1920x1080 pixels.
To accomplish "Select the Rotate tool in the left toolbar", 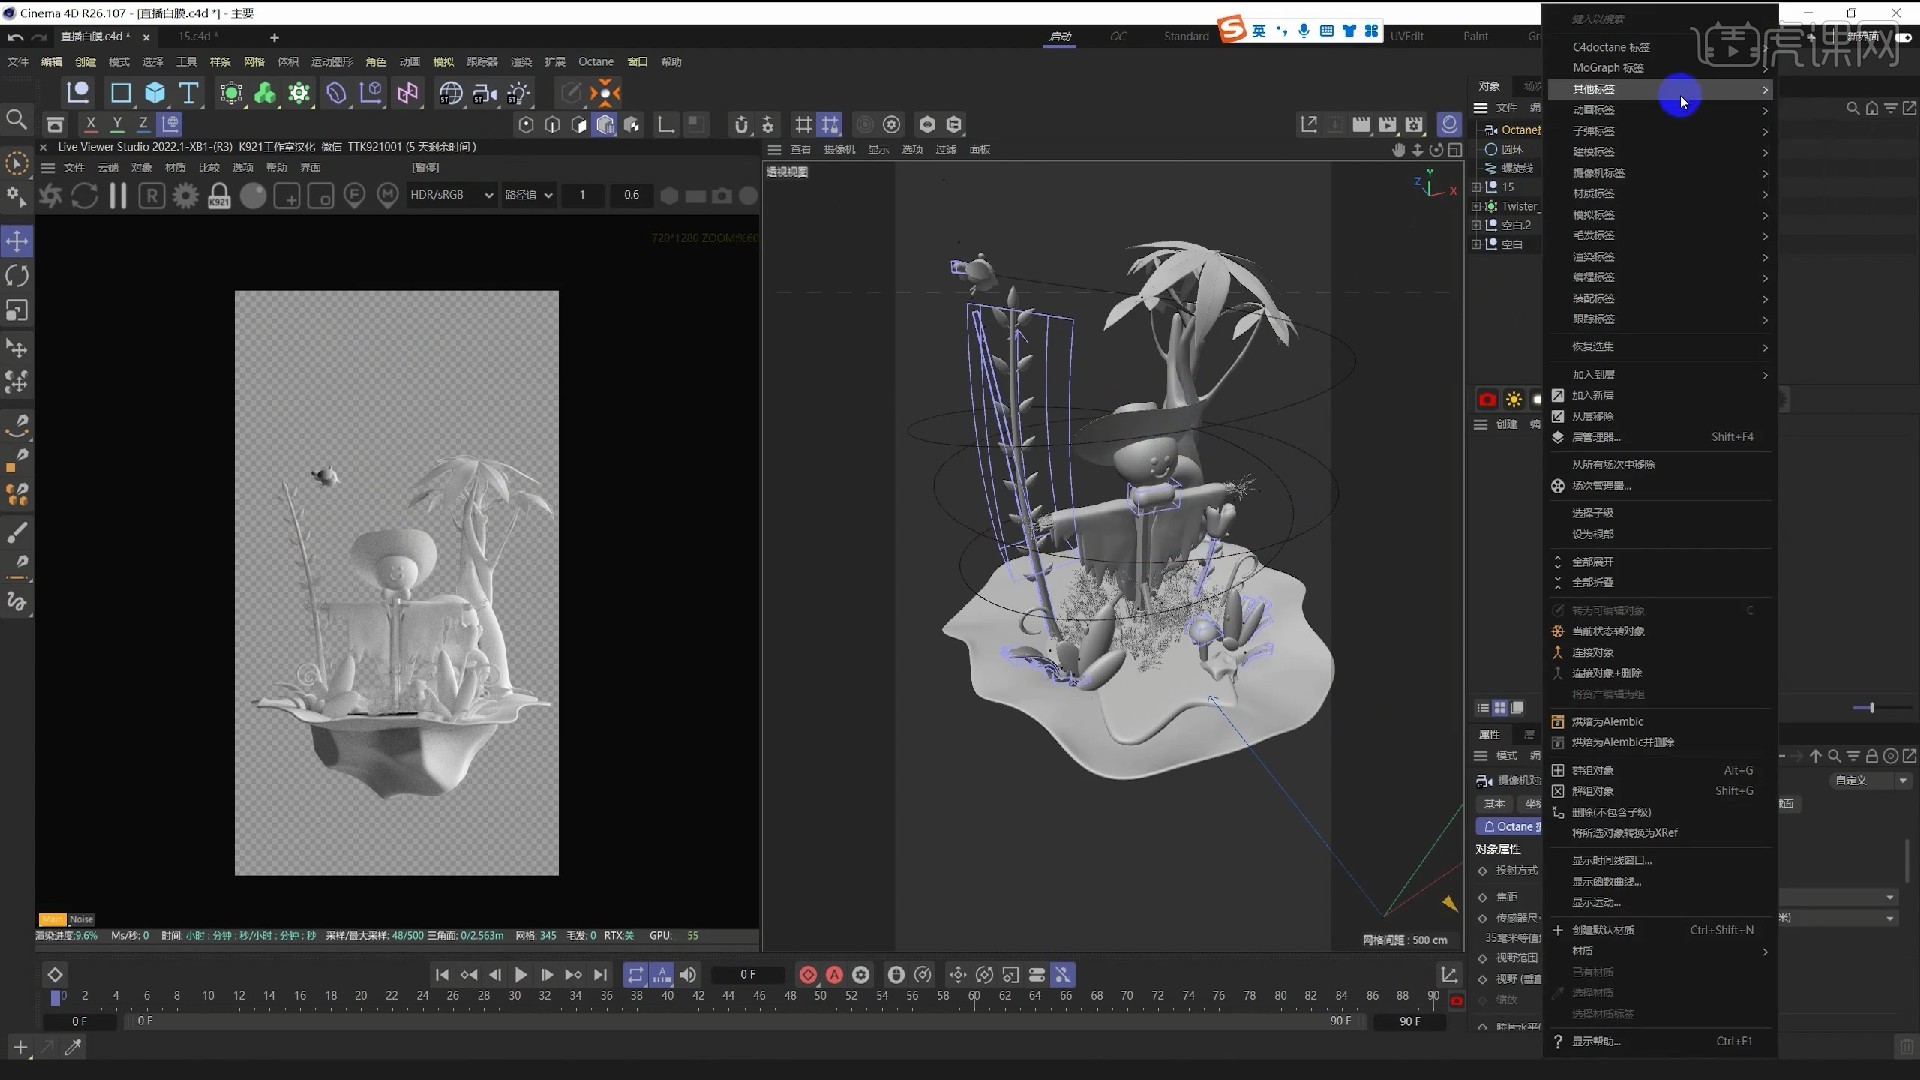I will (16, 276).
